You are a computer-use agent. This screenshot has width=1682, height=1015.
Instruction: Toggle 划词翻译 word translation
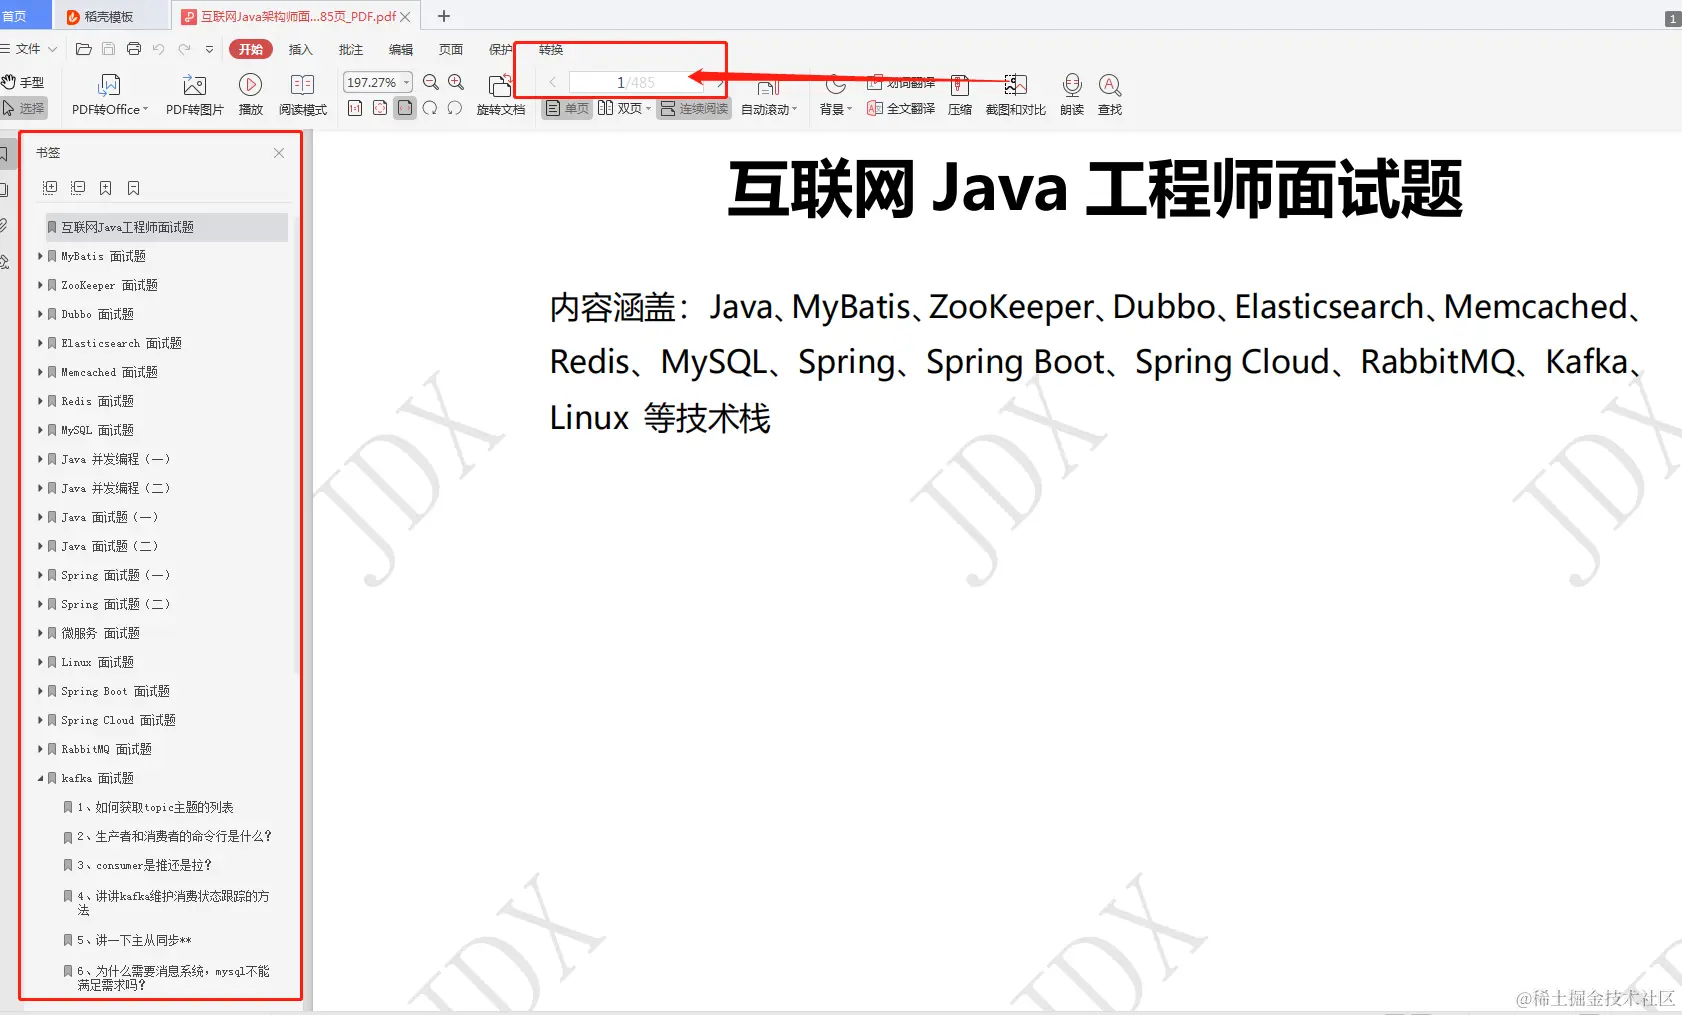pyautogui.click(x=901, y=82)
